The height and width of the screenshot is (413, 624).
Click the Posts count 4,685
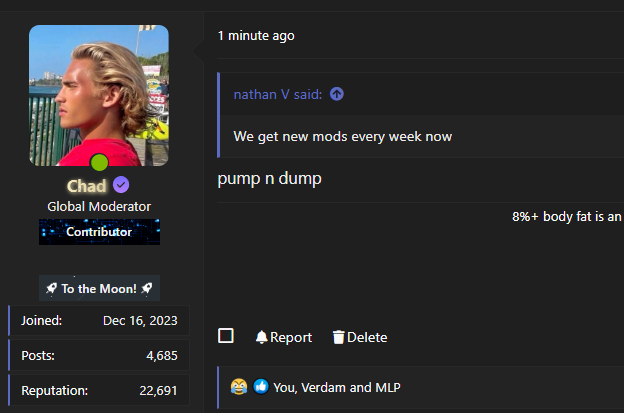pyautogui.click(x=161, y=355)
